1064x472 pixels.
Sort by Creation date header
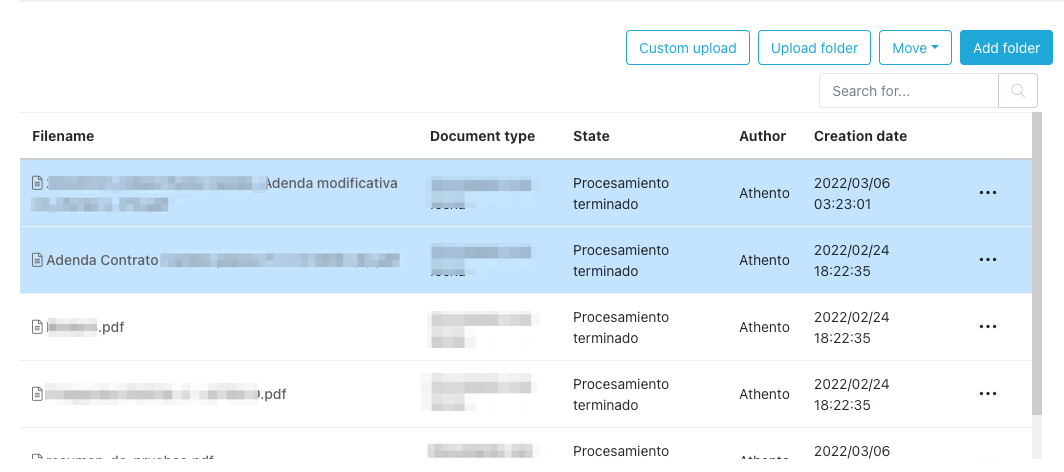point(860,136)
